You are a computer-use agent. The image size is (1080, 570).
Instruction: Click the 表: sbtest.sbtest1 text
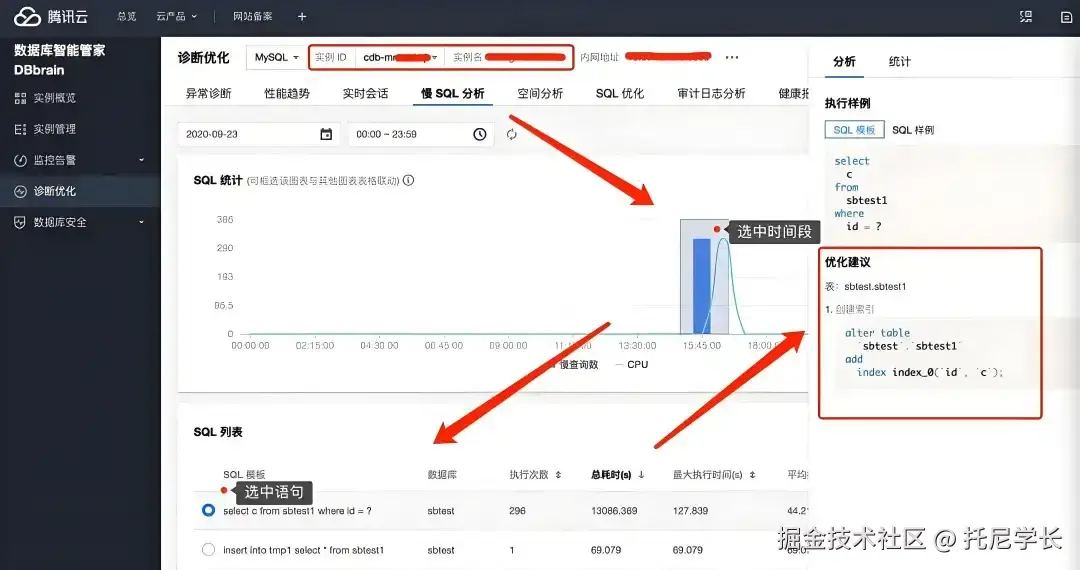866,286
